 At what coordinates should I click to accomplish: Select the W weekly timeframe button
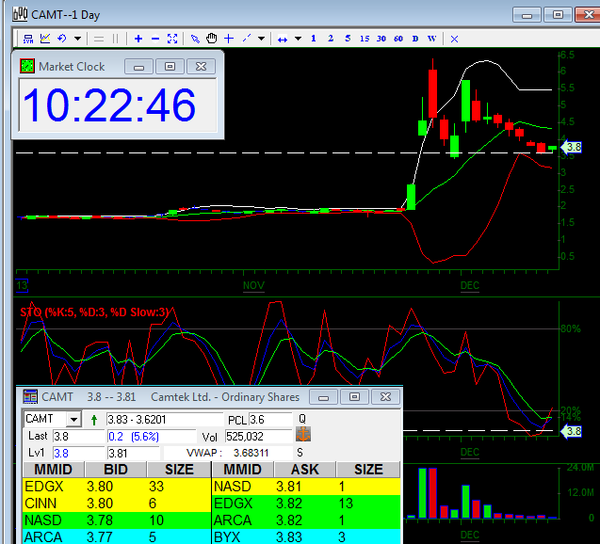[x=431, y=38]
